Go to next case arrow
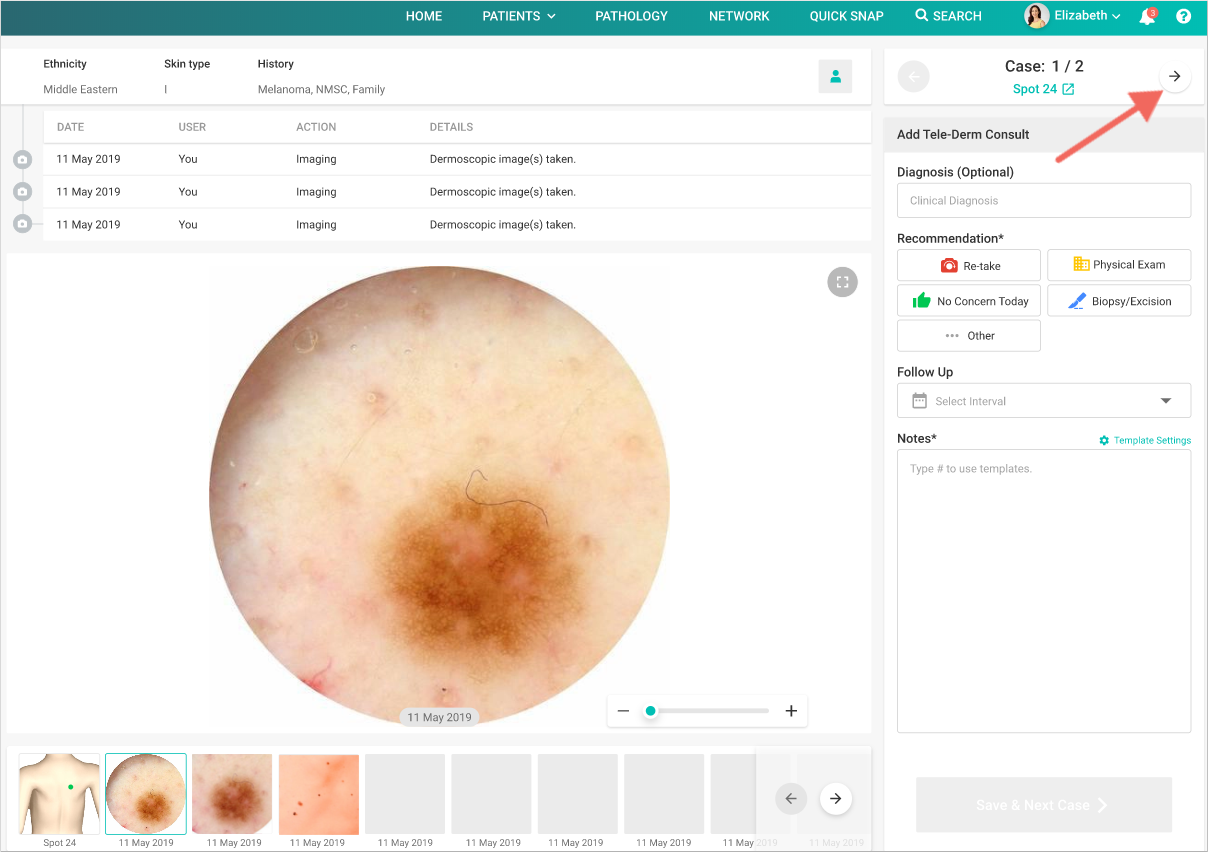 tap(1175, 77)
